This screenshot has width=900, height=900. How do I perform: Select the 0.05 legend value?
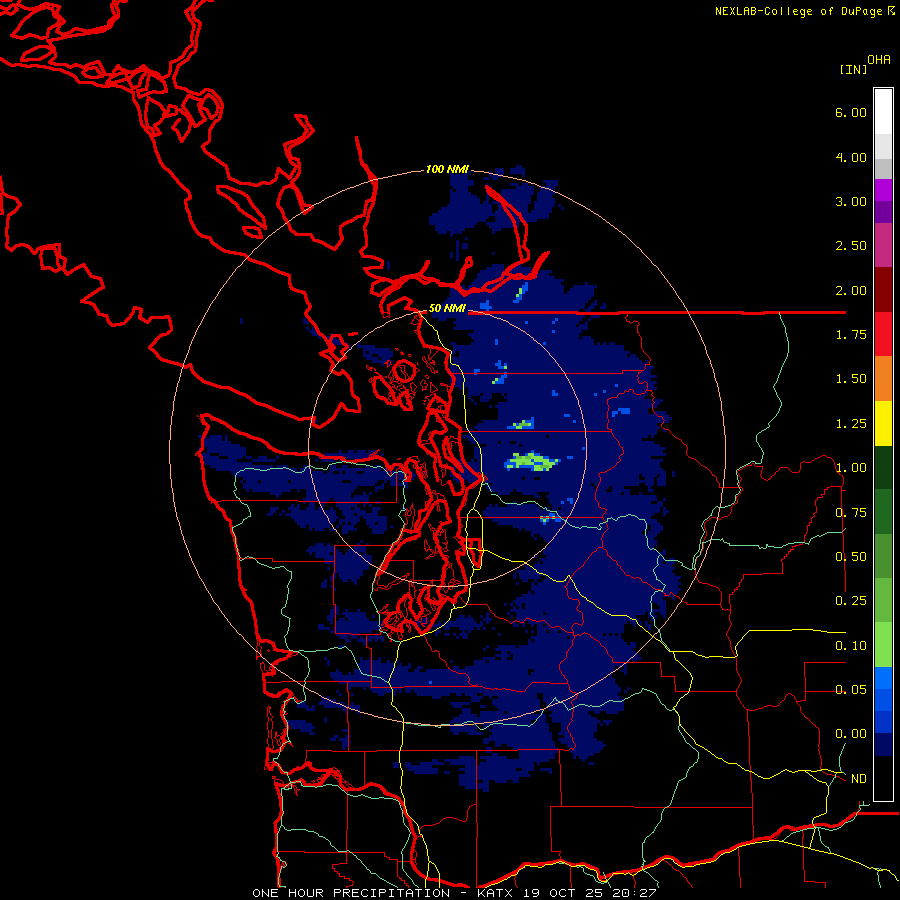coord(851,690)
